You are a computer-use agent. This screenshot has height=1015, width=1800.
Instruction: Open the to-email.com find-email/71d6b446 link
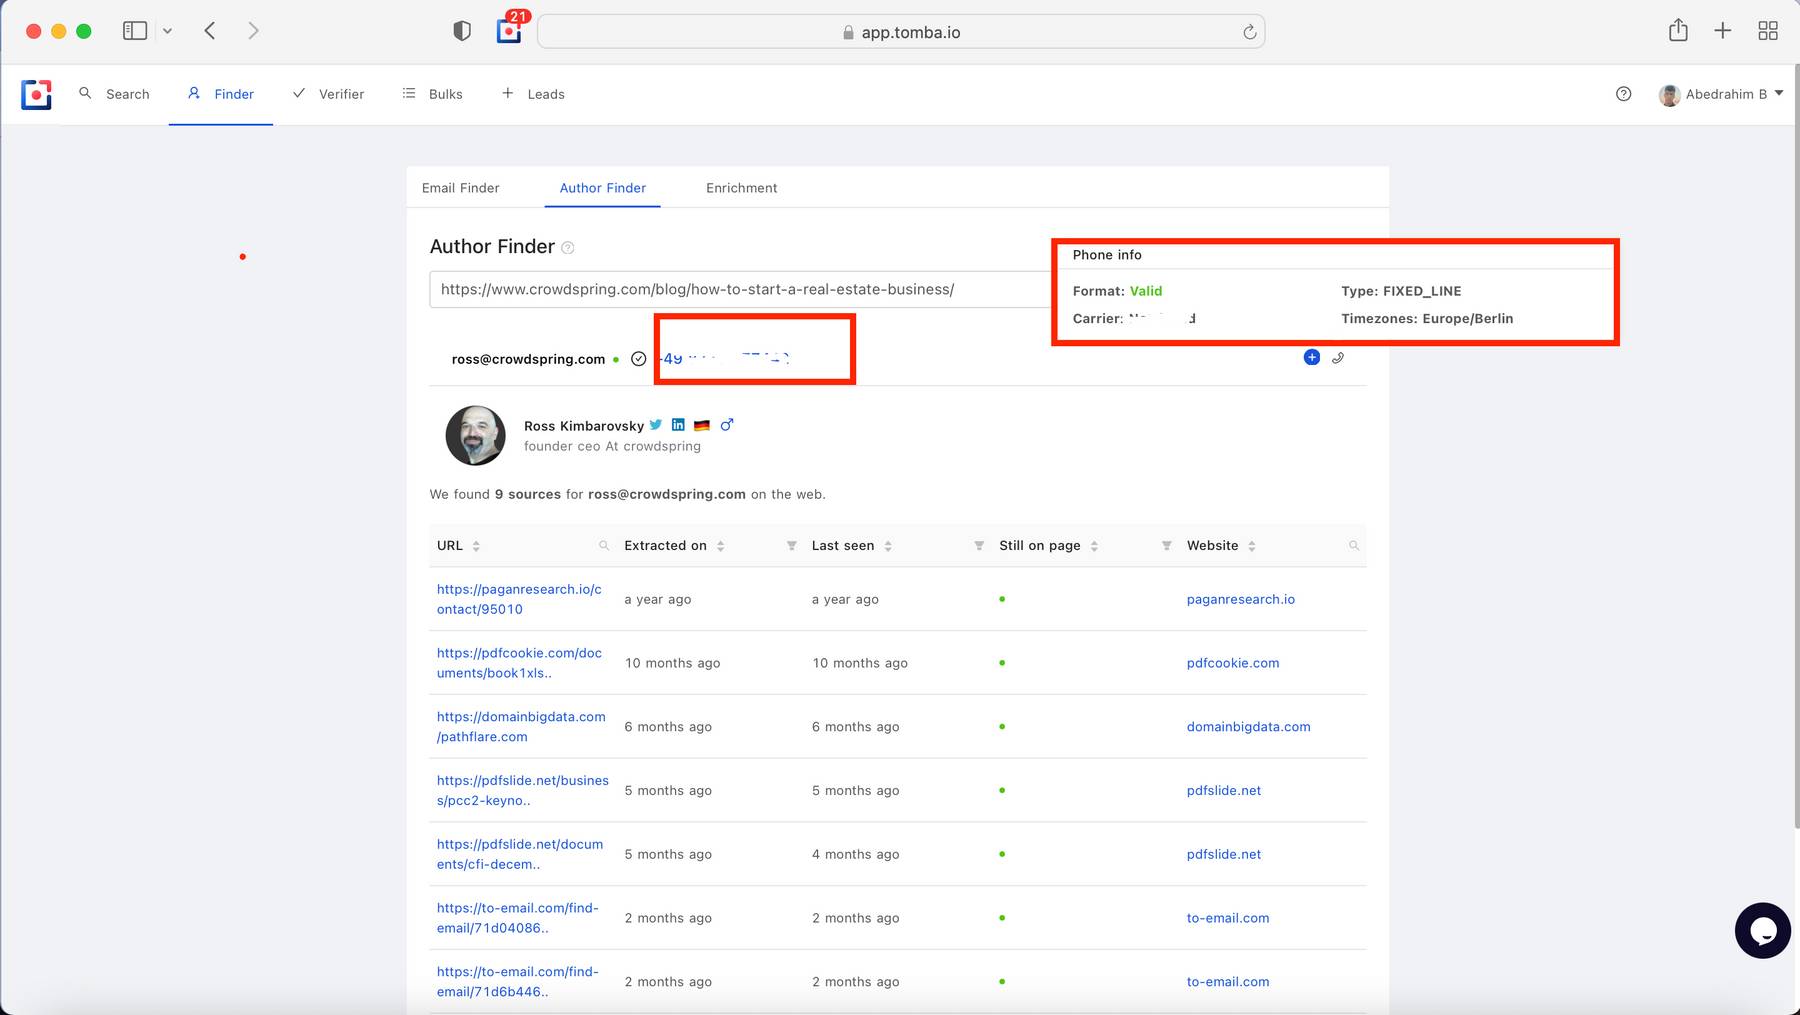(517, 982)
